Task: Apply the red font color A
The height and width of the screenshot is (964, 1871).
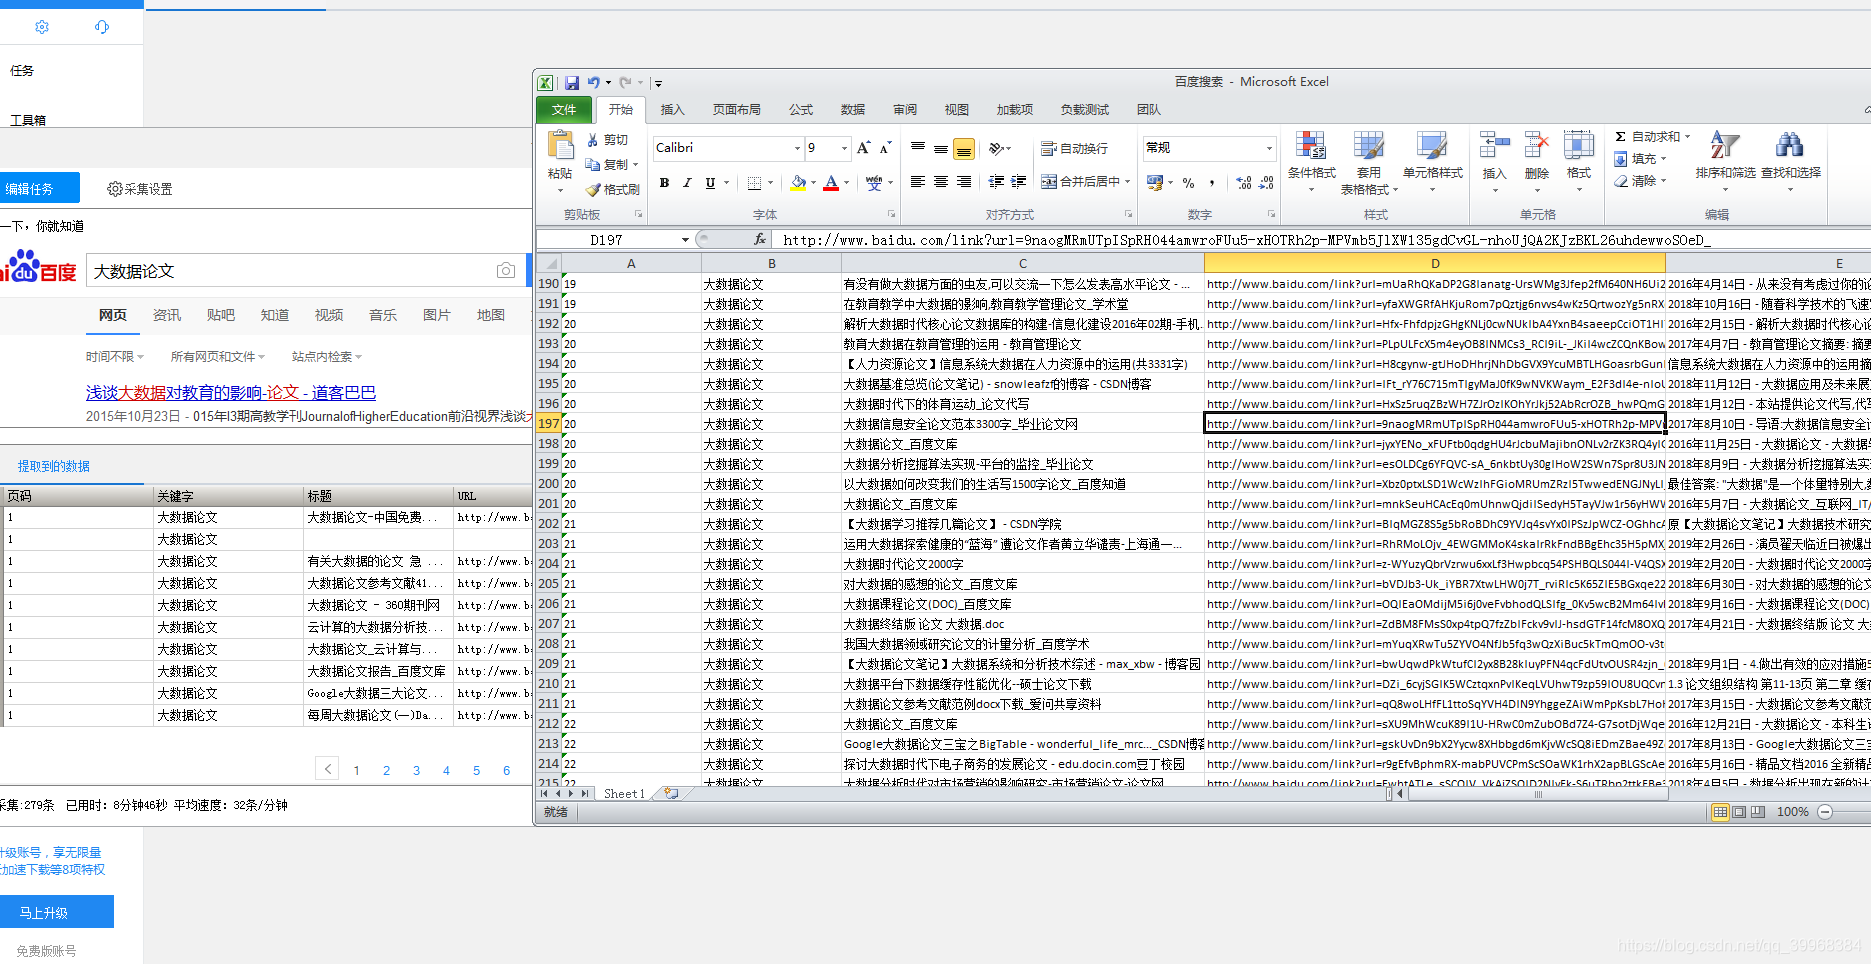Action: pyautogui.click(x=831, y=183)
